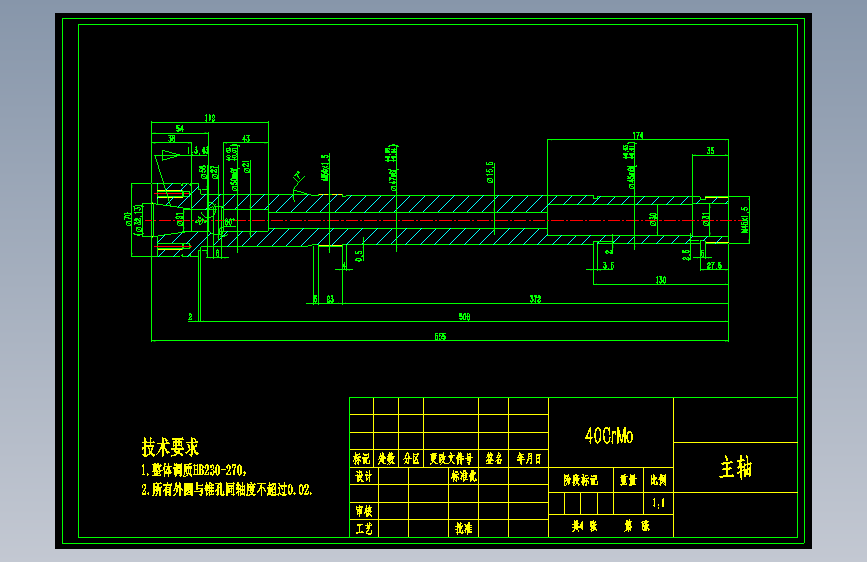Click the overall length dimension 635

click(x=440, y=336)
